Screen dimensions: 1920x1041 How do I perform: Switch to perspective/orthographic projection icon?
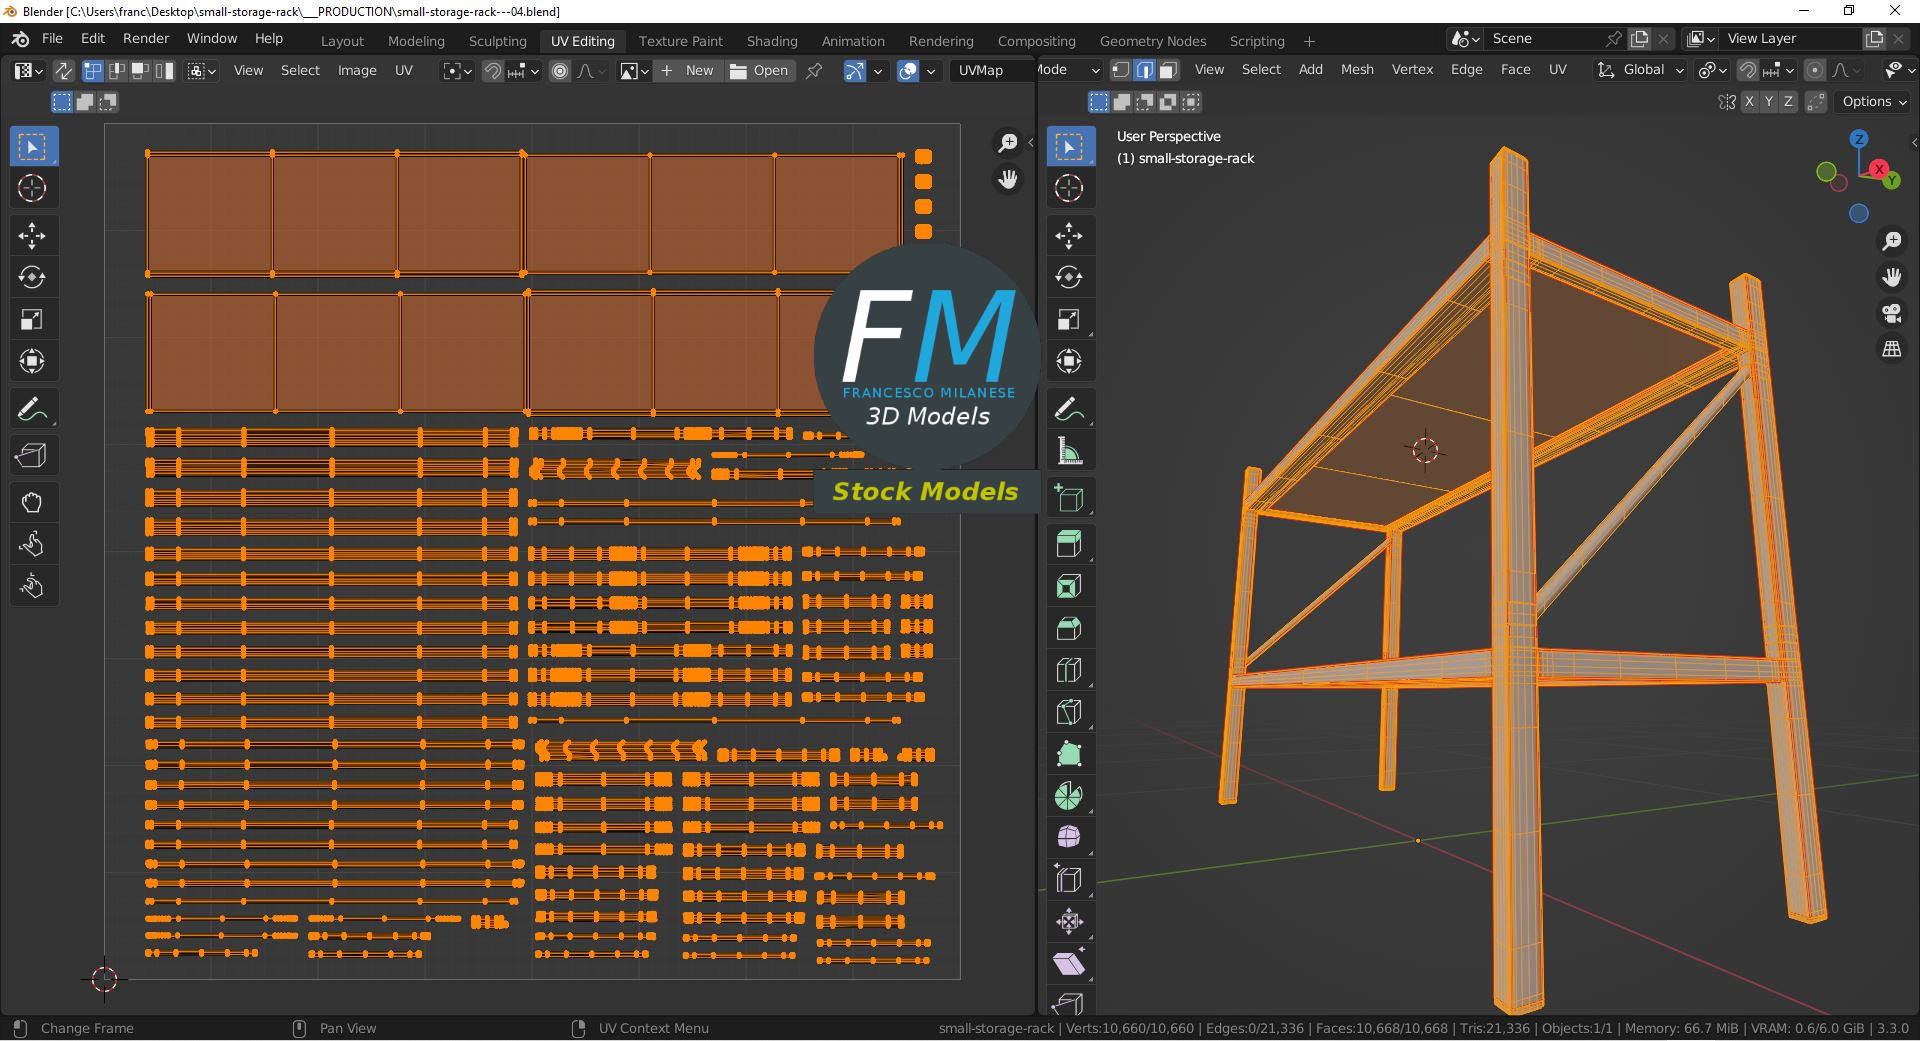(x=1891, y=350)
